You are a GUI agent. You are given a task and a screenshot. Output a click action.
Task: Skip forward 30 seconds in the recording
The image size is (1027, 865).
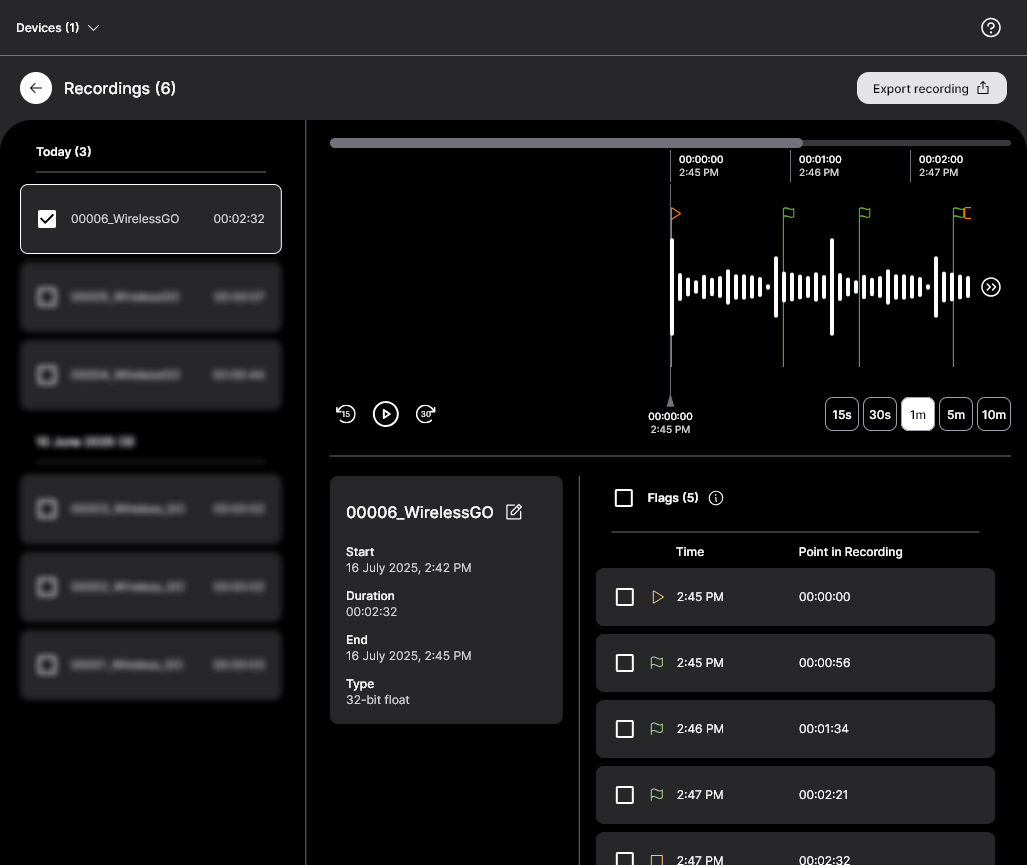tap(426, 414)
